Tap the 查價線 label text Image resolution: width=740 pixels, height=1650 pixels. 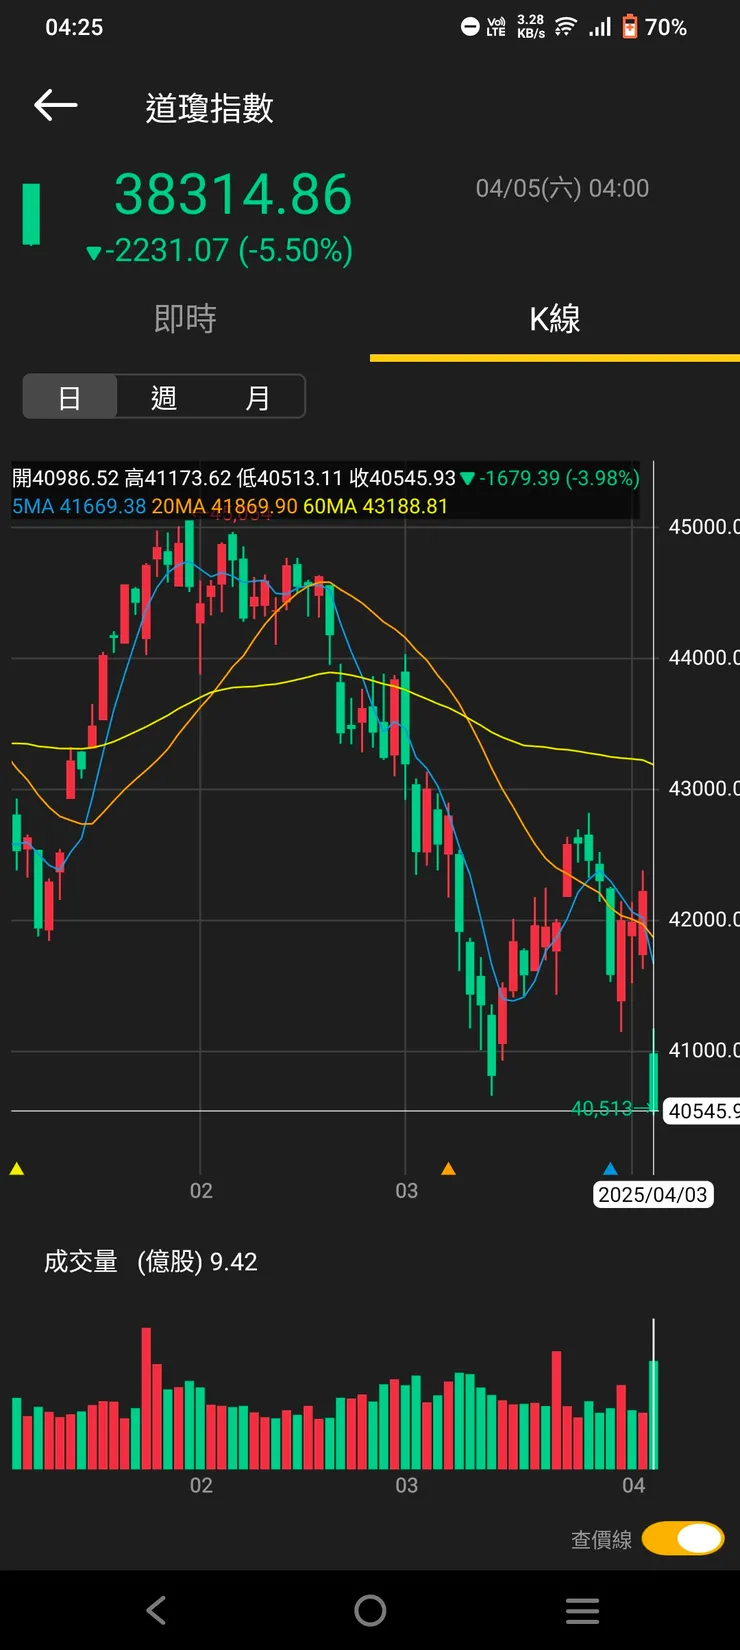click(x=602, y=1540)
